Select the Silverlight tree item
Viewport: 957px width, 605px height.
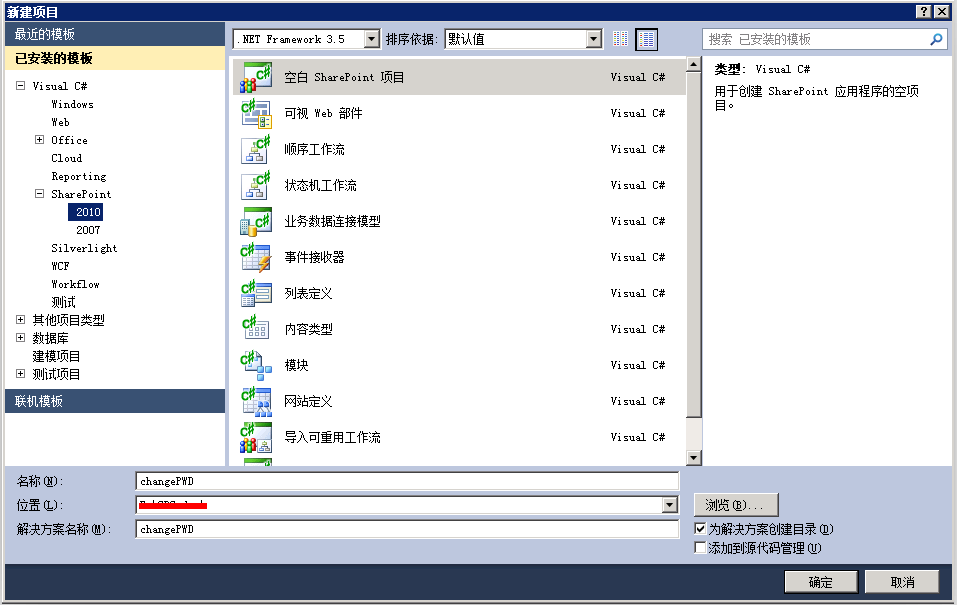84,248
